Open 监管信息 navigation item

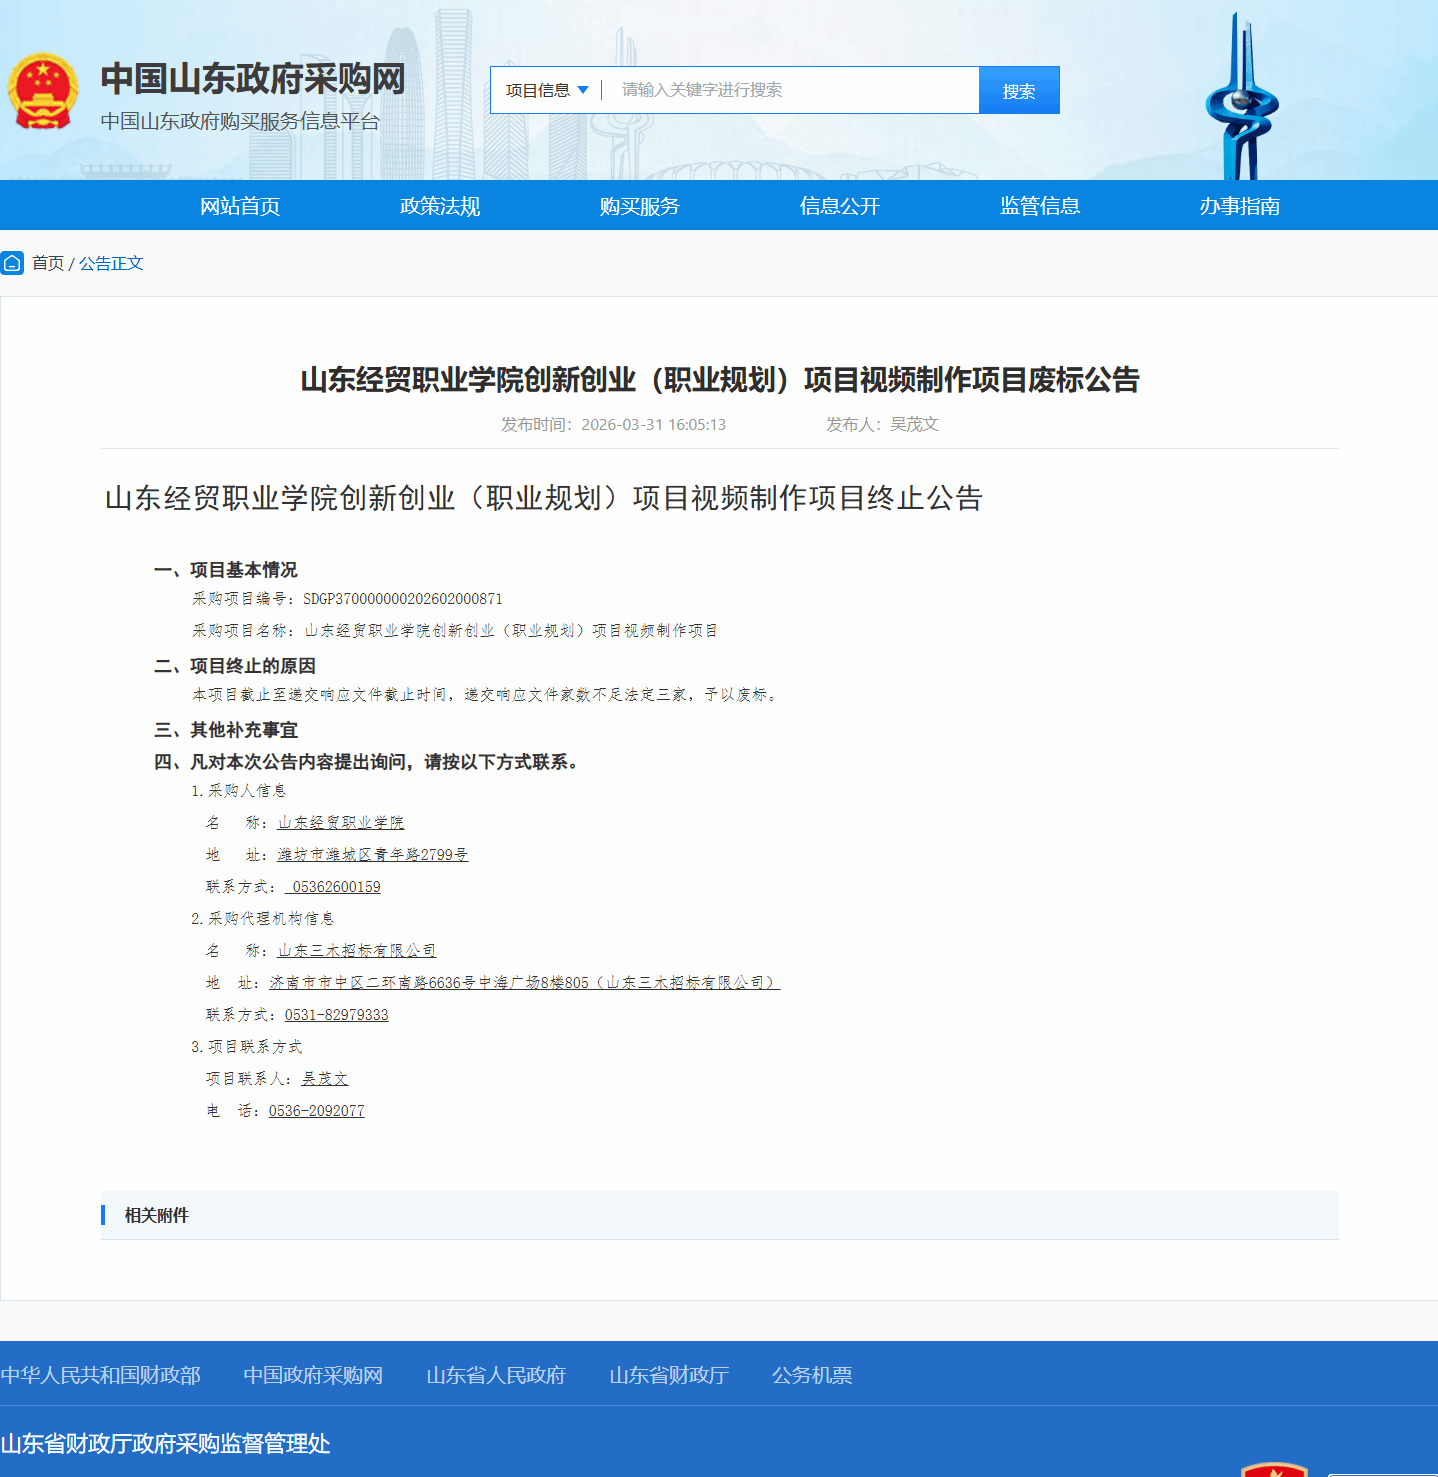pos(1040,206)
